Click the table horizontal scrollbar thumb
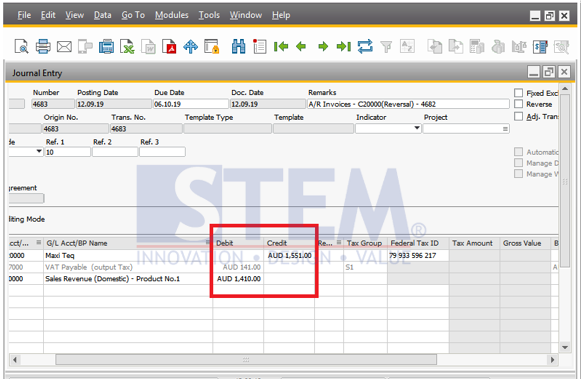Image resolution: width=581 pixels, height=379 pixels. pos(246,359)
